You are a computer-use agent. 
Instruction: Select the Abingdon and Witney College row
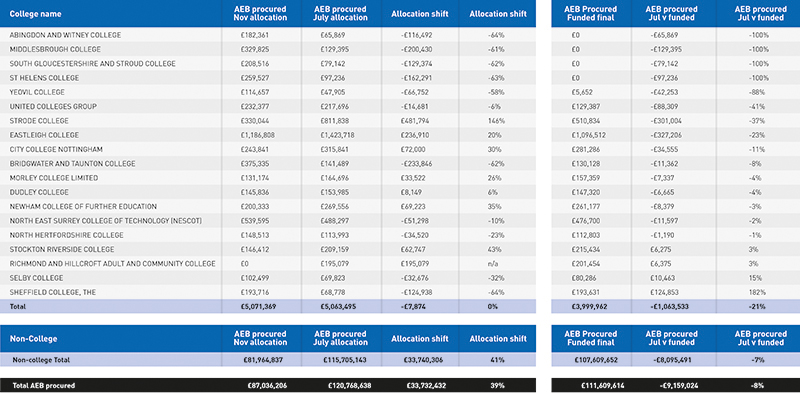pos(268,35)
